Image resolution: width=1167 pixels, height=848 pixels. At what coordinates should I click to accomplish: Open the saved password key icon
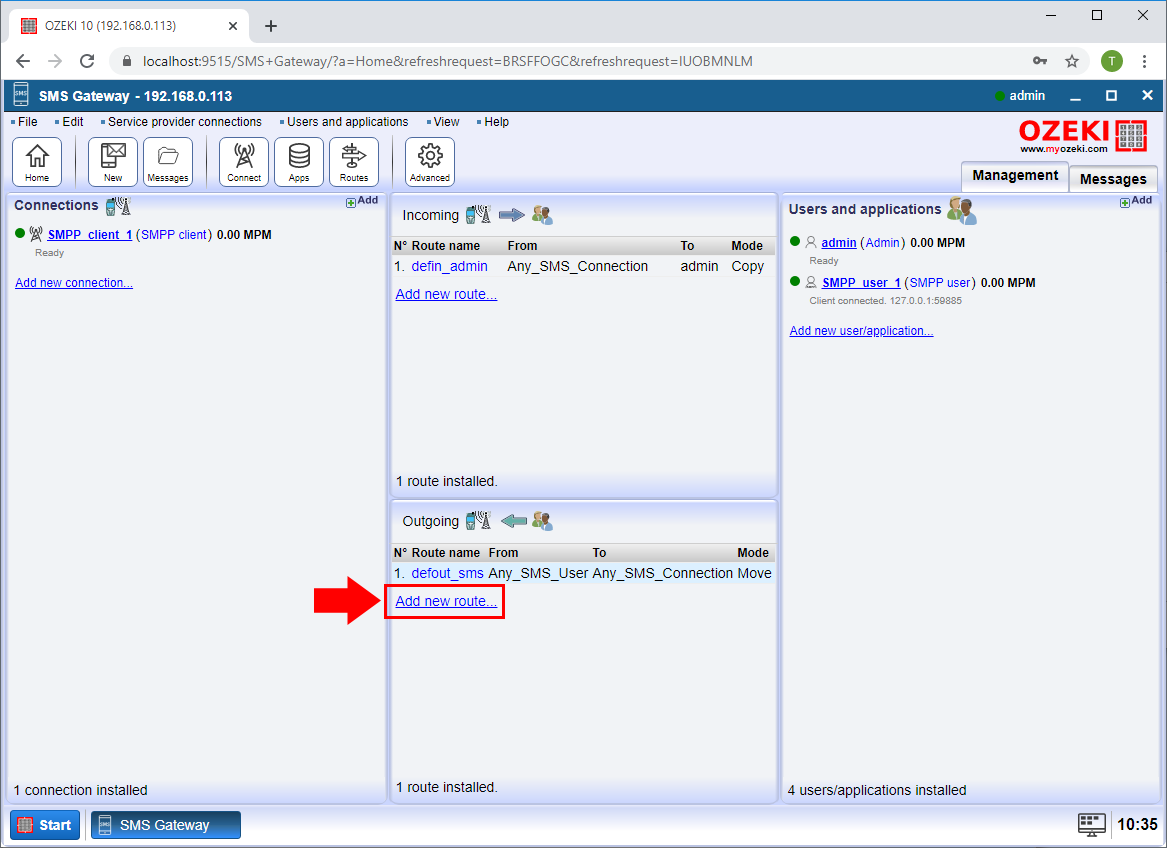(1040, 61)
